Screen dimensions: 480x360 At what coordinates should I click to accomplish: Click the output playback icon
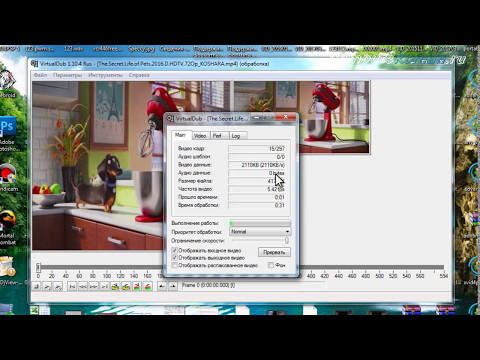click(58, 286)
